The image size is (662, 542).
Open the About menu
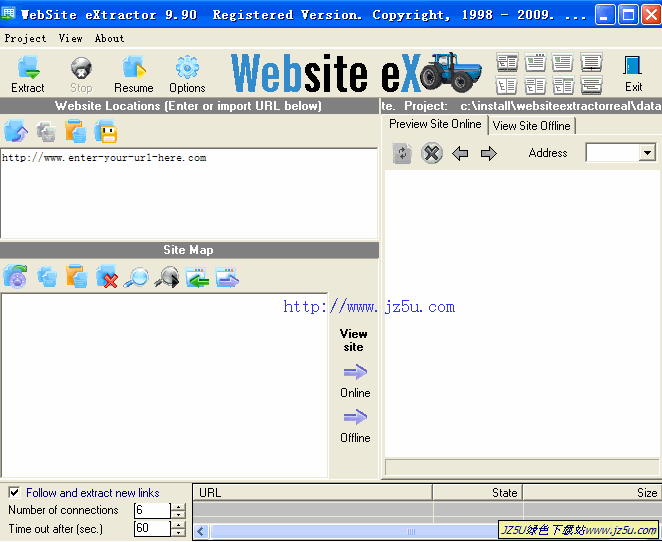tap(109, 38)
